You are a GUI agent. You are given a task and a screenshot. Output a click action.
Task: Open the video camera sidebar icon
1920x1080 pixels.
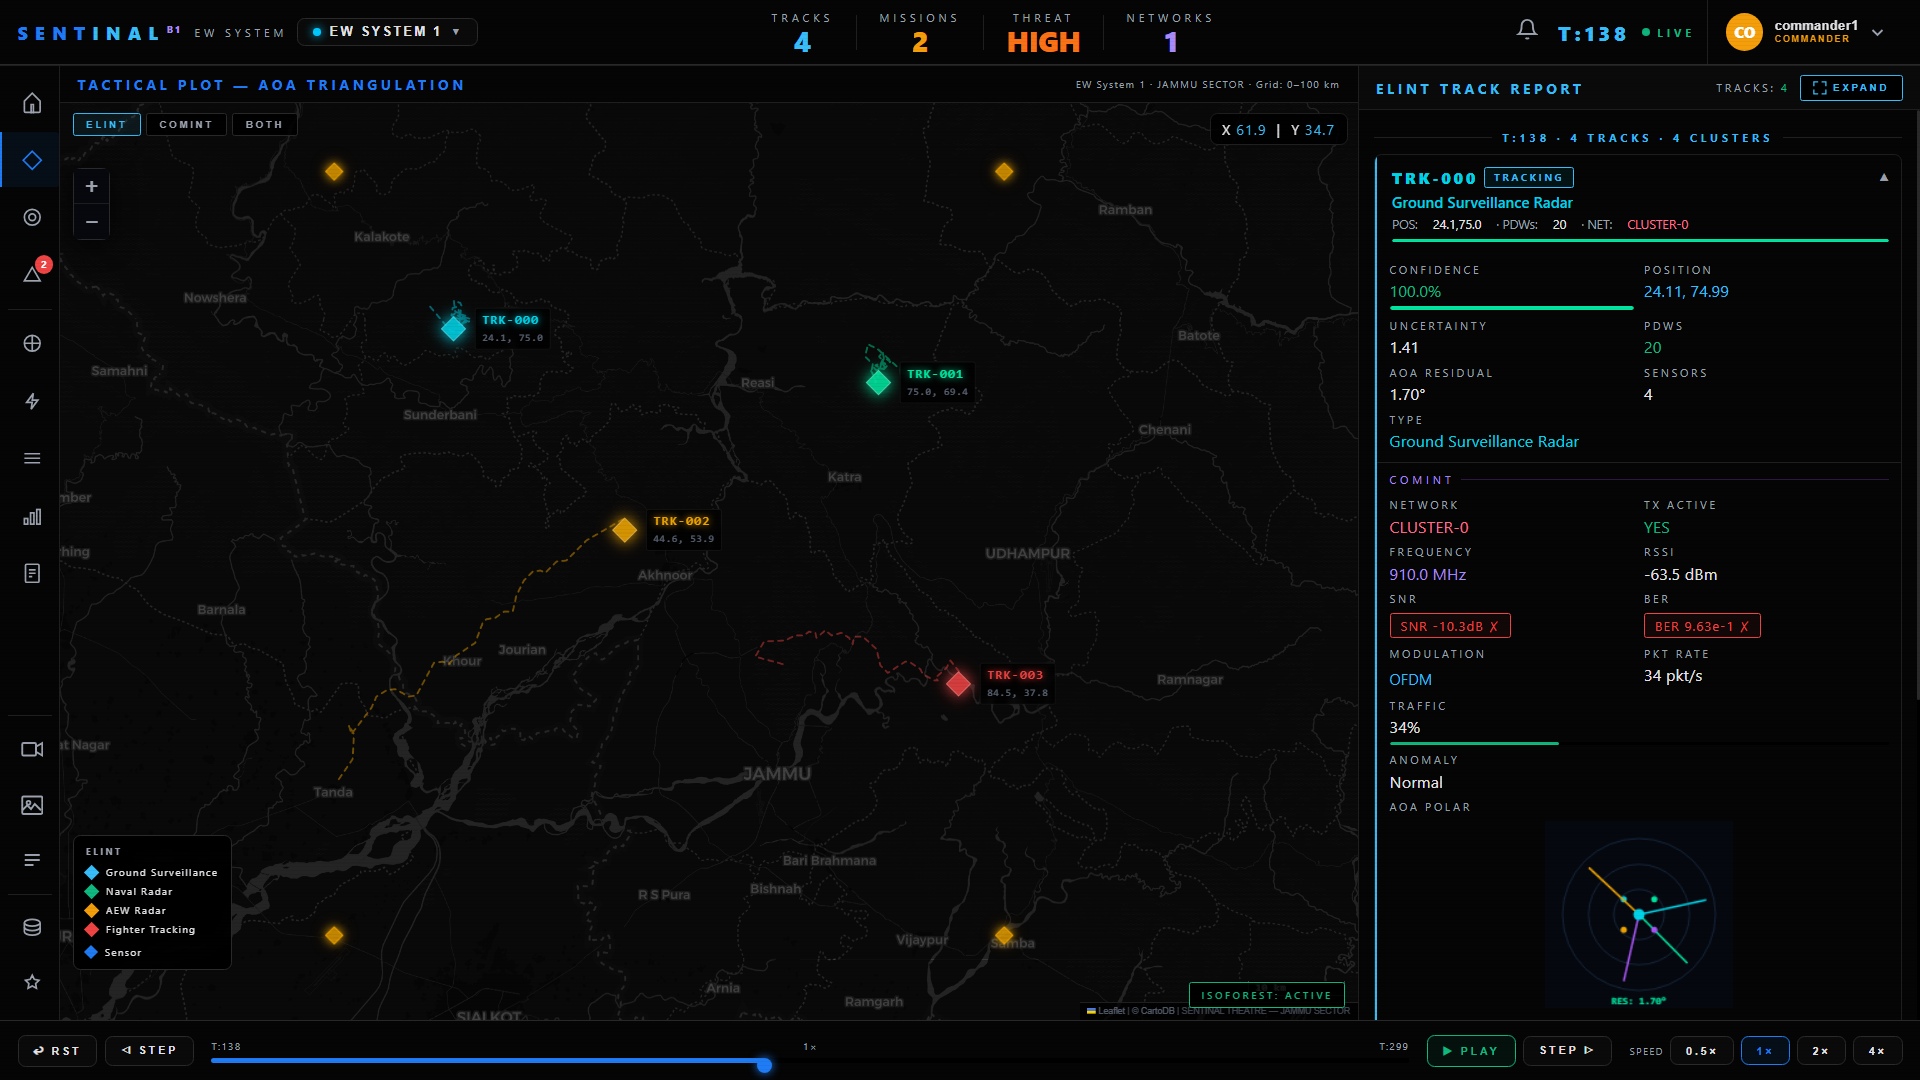(32, 749)
